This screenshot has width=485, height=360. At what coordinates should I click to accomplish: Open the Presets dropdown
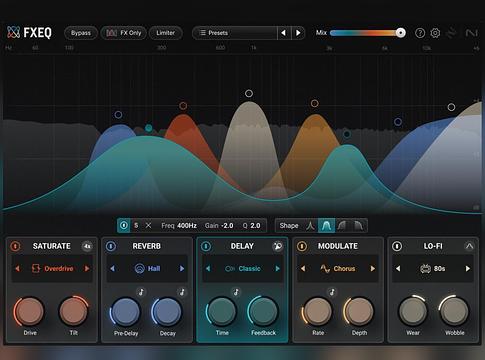[x=235, y=33]
